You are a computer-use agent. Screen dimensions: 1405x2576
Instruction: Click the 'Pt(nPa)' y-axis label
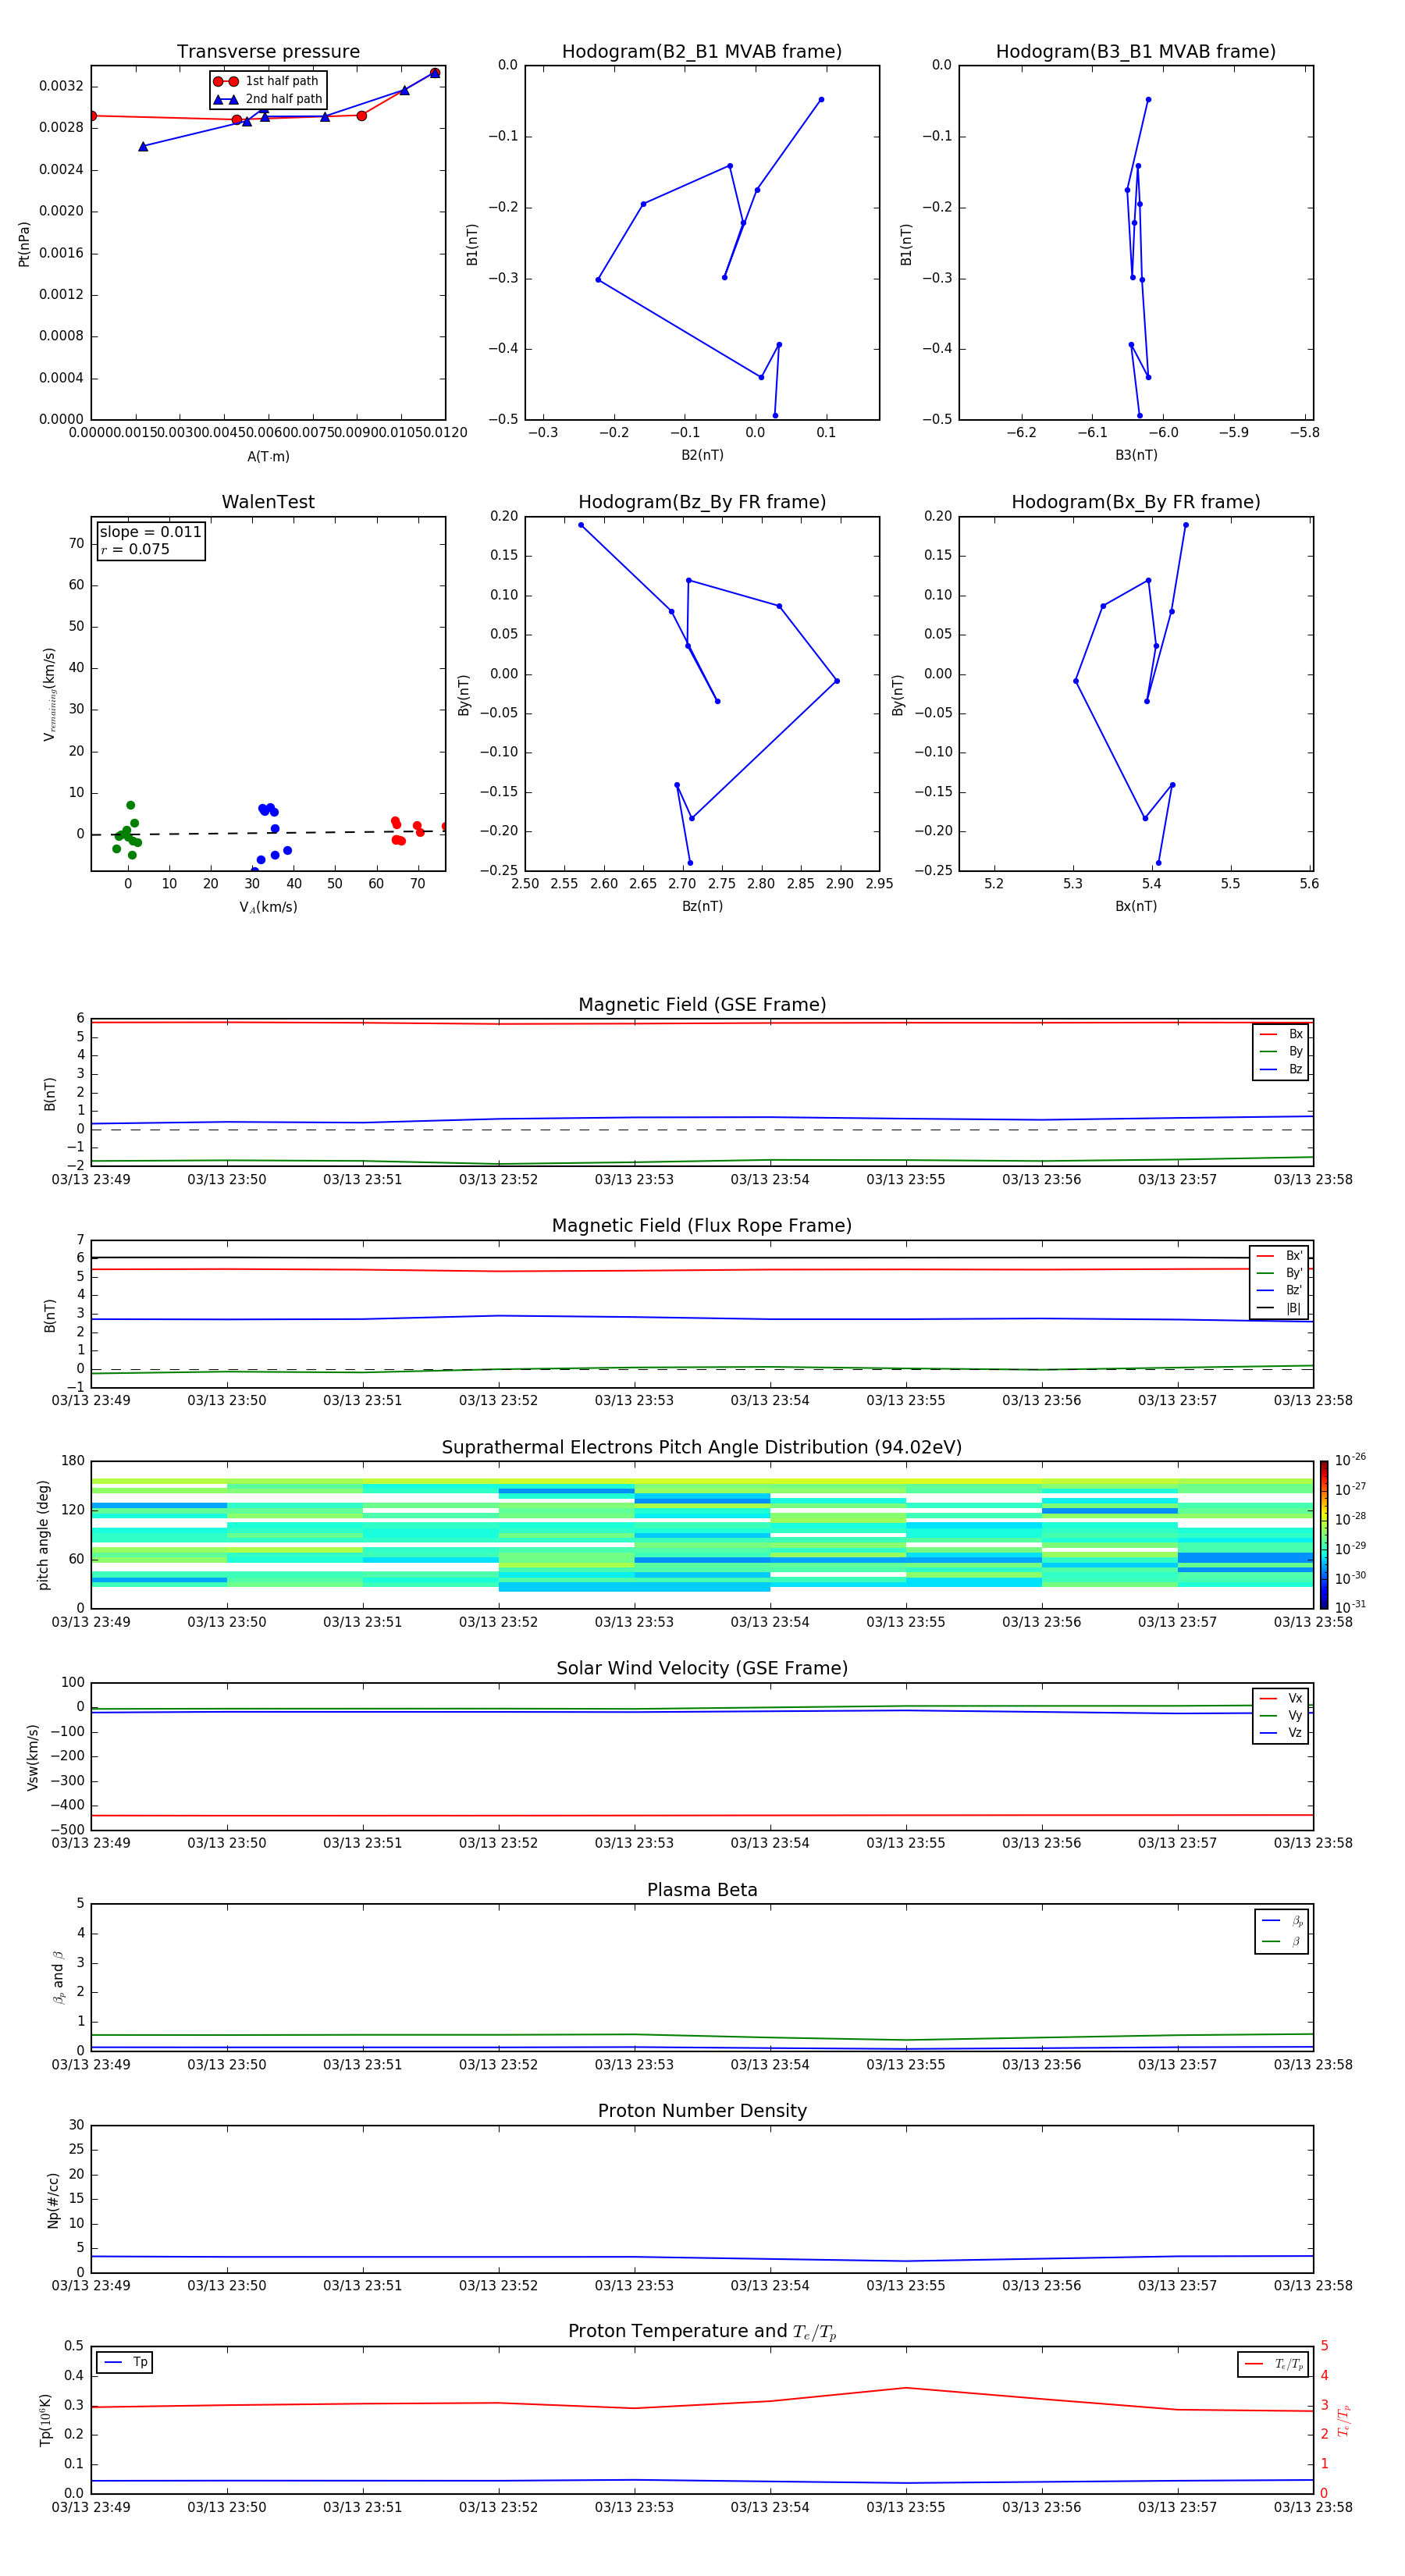[24, 243]
